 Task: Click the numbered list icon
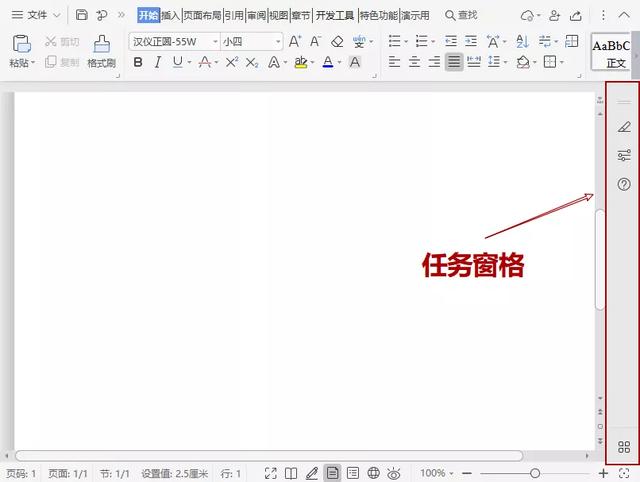[421, 41]
